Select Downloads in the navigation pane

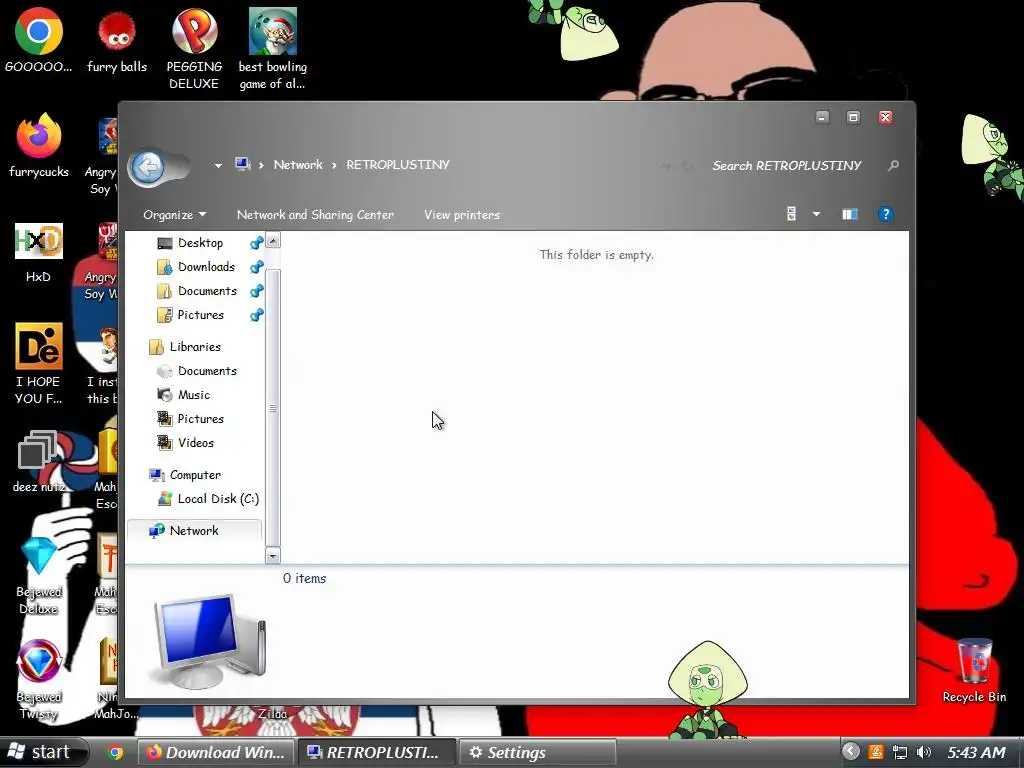click(x=206, y=267)
